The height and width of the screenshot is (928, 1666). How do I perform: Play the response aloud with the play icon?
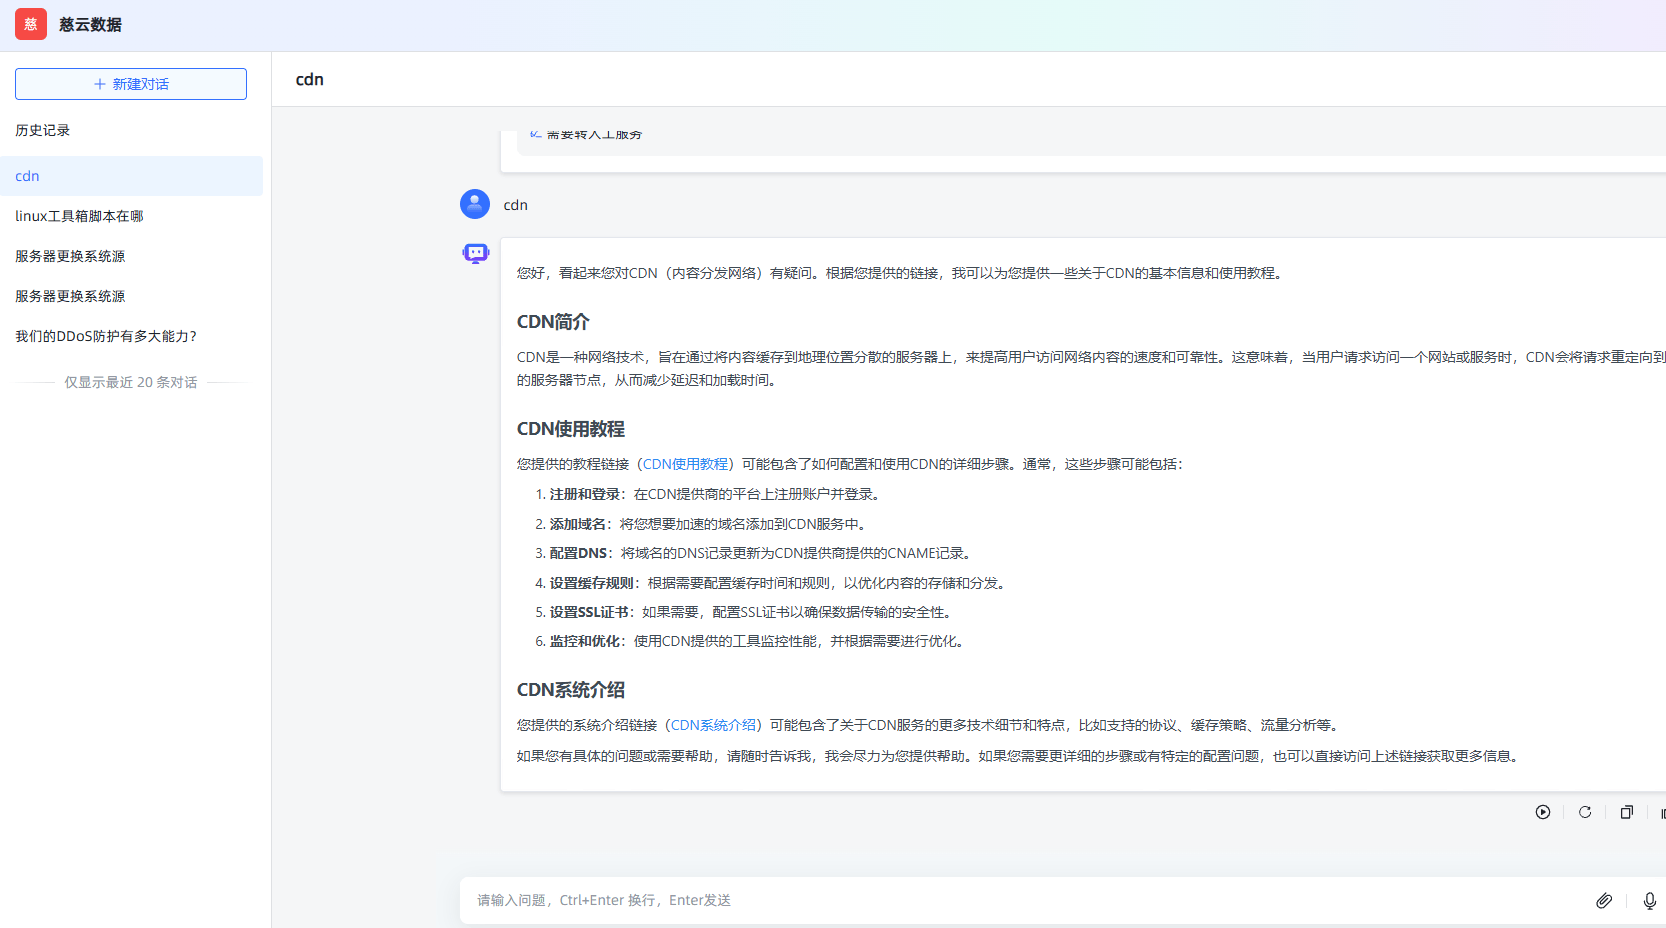pos(1543,812)
